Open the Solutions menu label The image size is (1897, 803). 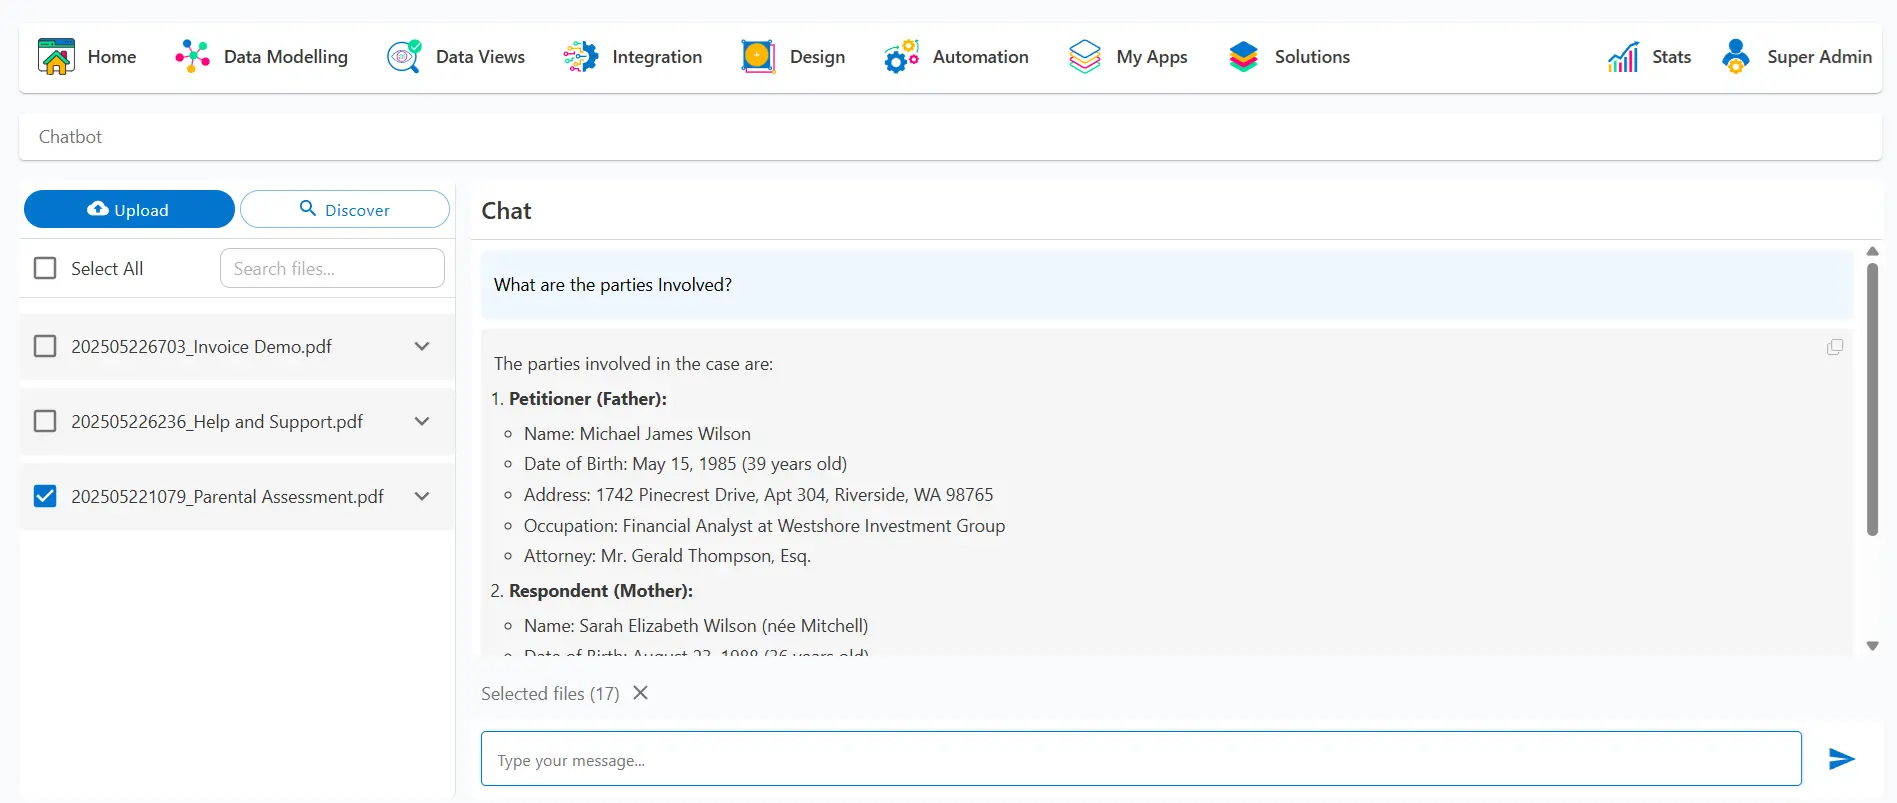1312,57
